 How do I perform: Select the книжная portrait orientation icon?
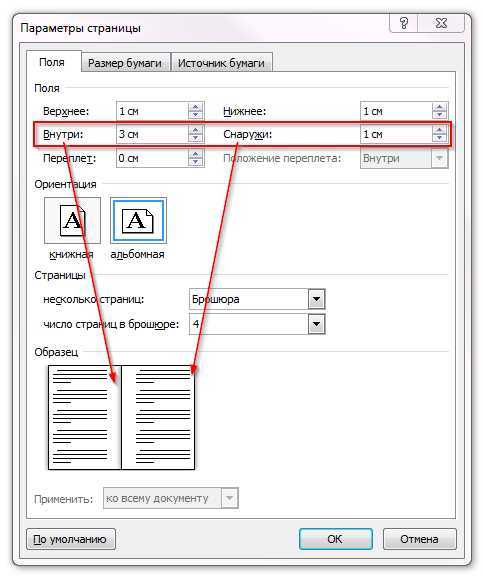click(x=72, y=220)
